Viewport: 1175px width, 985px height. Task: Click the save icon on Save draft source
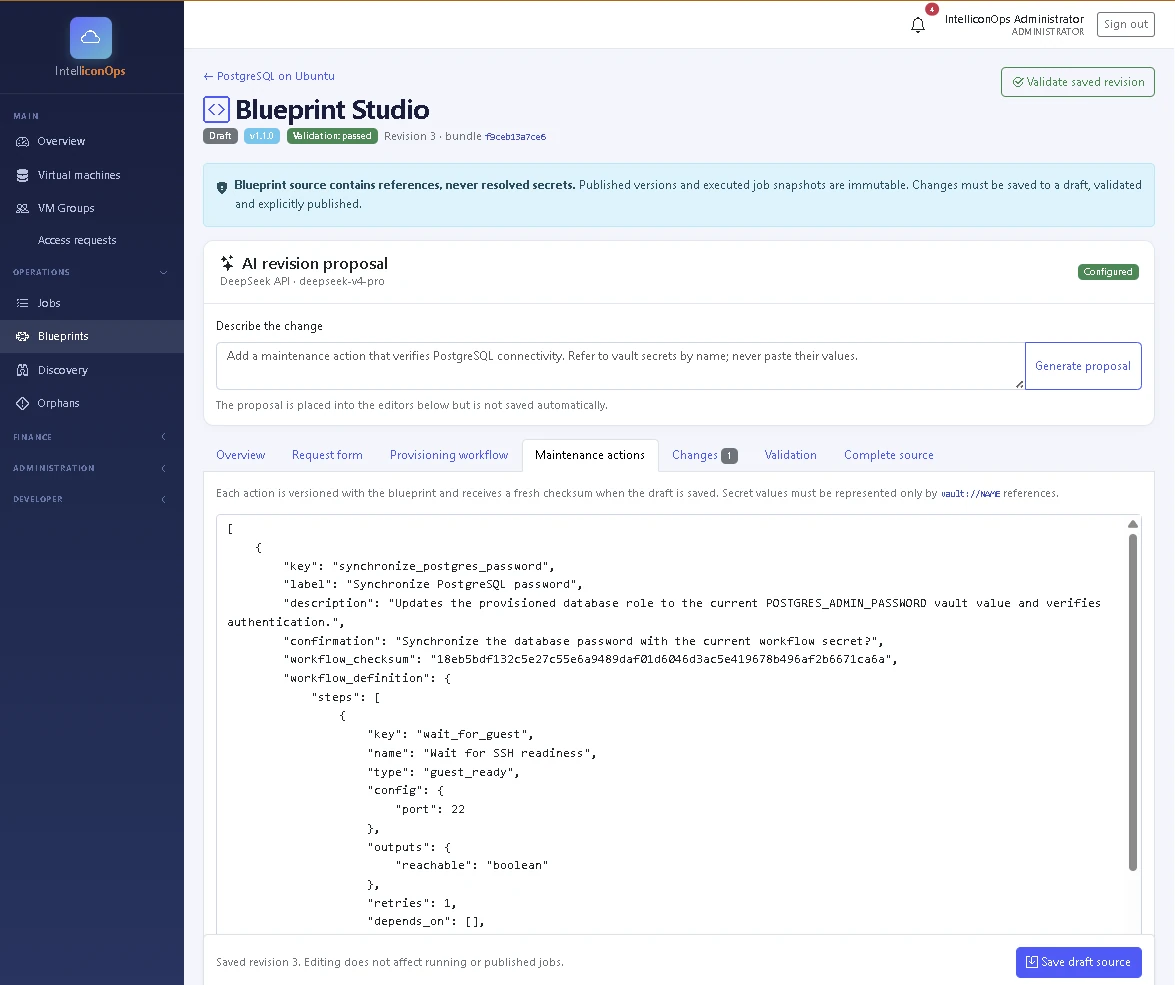coord(1032,962)
